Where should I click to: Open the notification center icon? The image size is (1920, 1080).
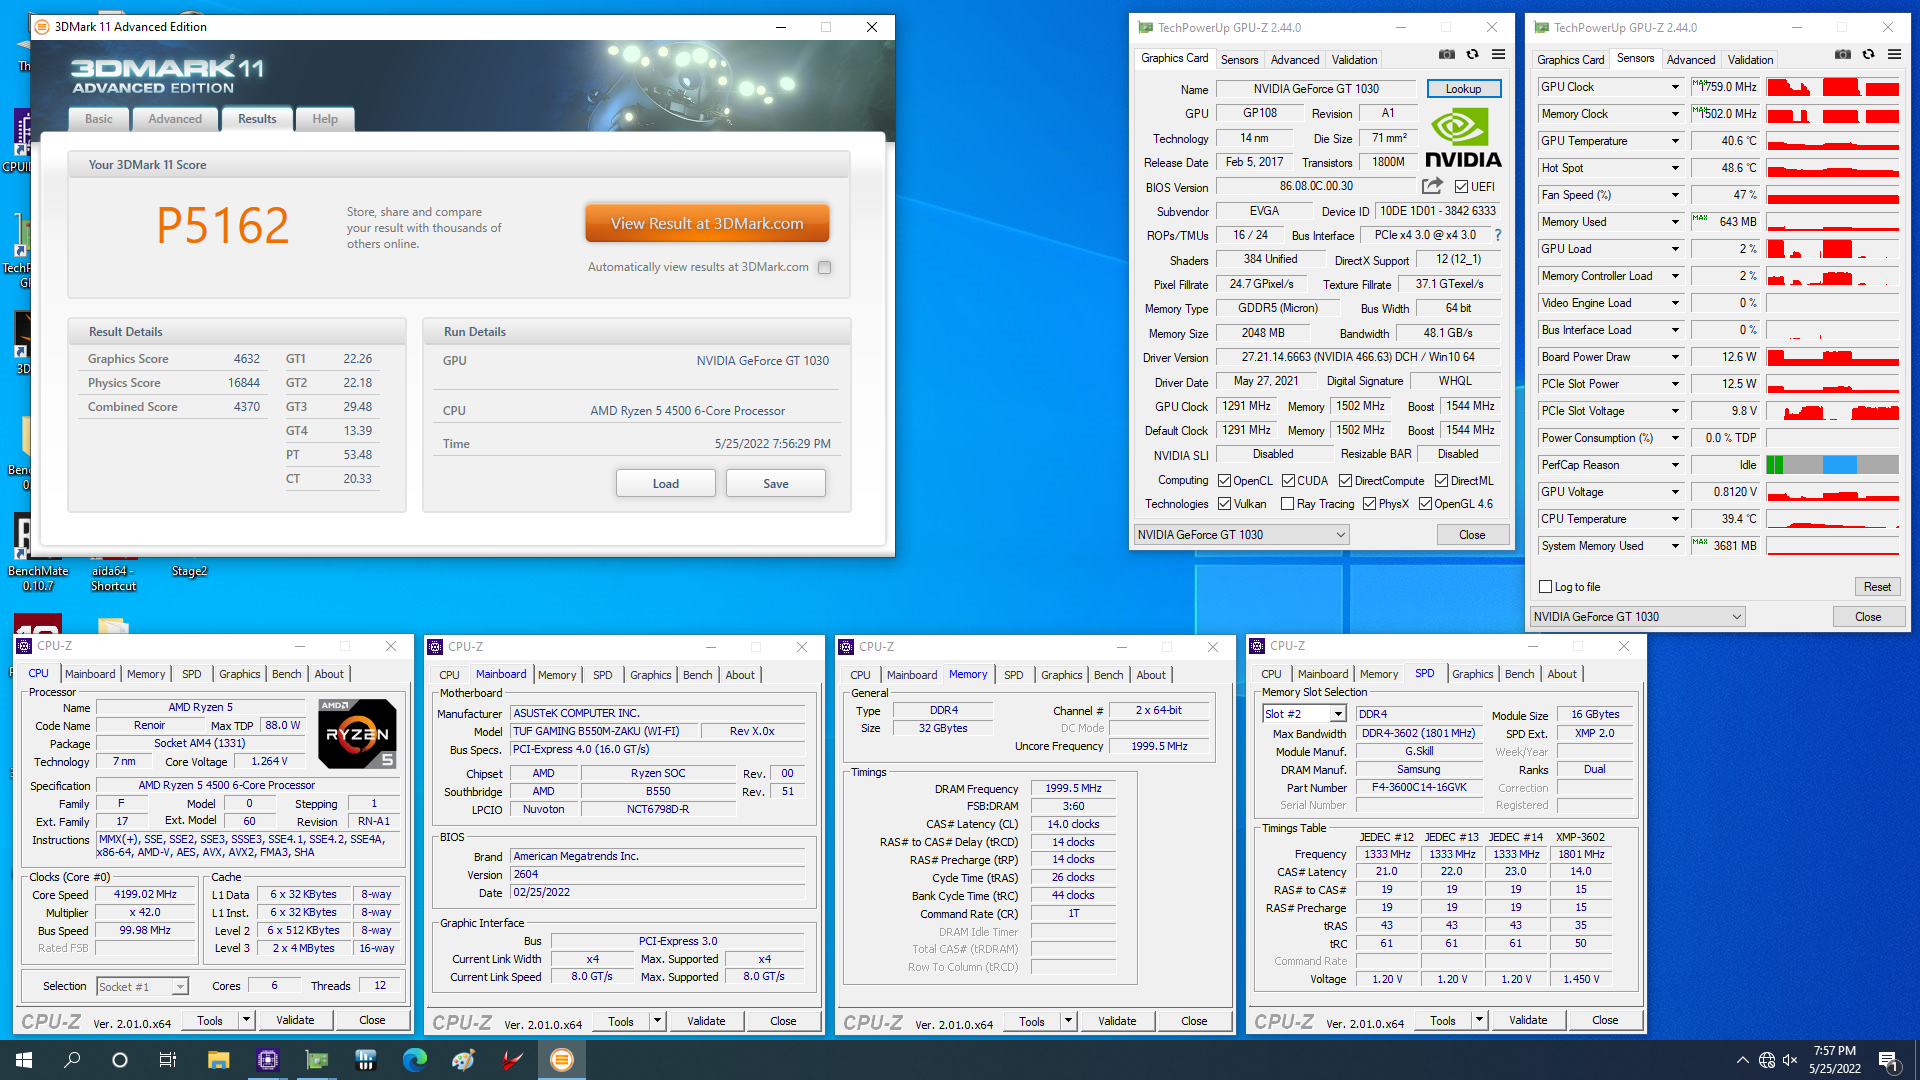1889,1060
